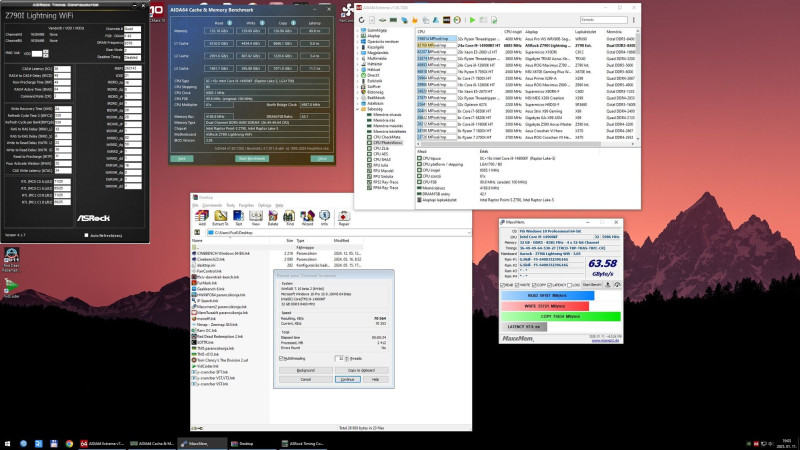Image resolution: width=800 pixels, height=450 pixels.
Task: Click the Refresh icon in AIDA64 Extreme toolbar
Action: (x=361, y=20)
